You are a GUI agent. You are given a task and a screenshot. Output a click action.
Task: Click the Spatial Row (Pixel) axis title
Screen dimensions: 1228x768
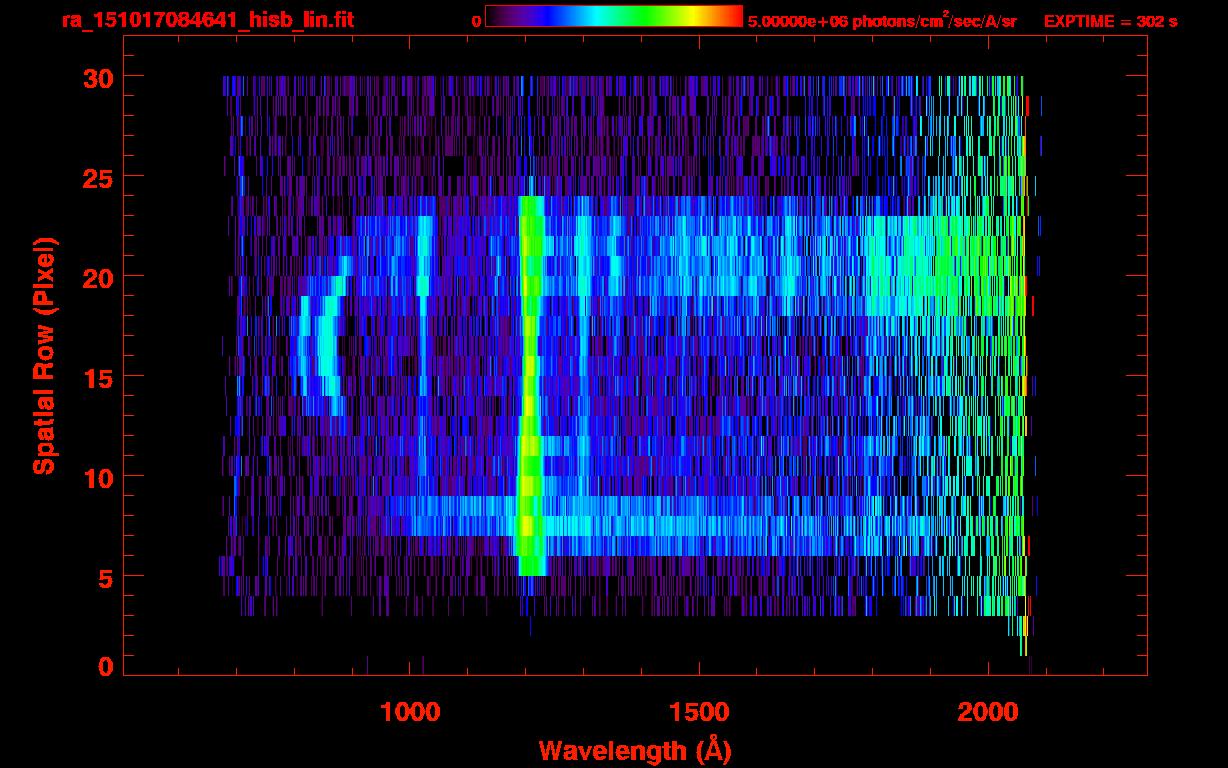click(44, 356)
